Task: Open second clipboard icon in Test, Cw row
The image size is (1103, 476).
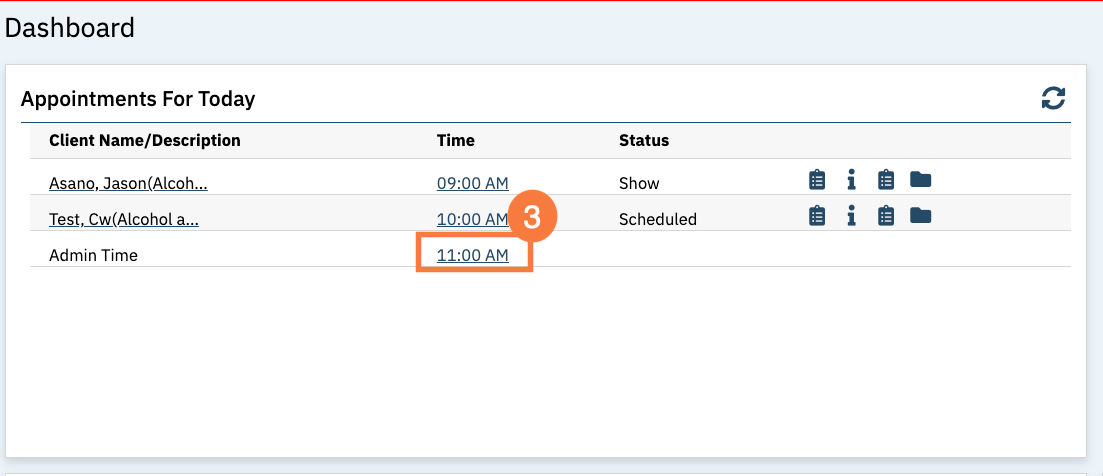Action: (886, 216)
